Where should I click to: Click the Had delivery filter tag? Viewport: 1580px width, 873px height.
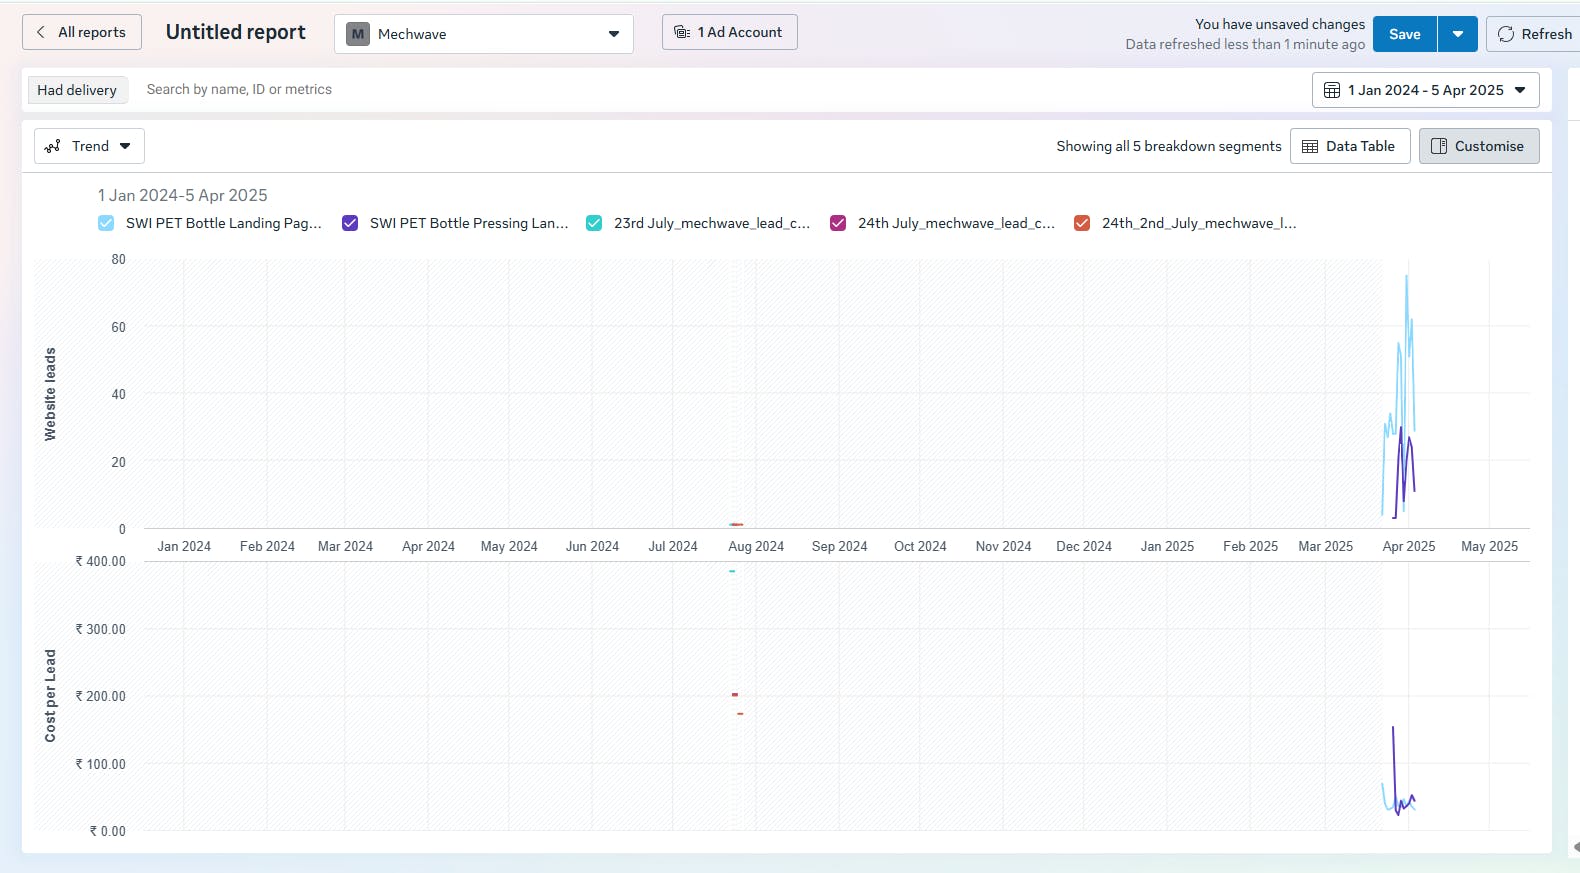pyautogui.click(x=77, y=90)
